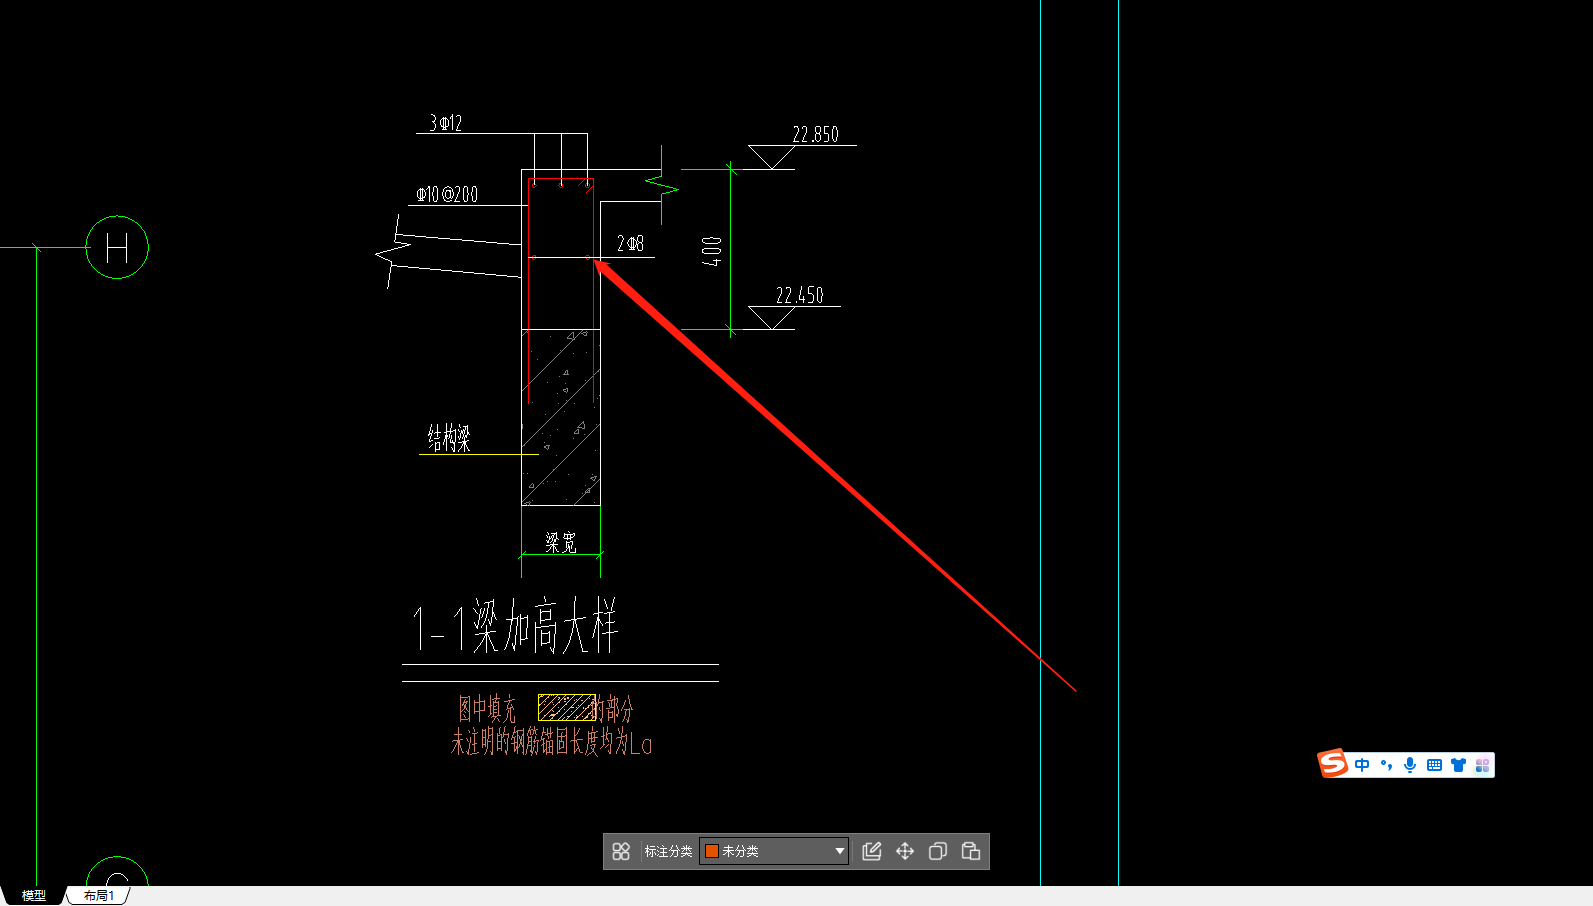Viewport: 1593px width, 906px height.
Task: Open the IME toolbox grid icon
Action: (1482, 765)
